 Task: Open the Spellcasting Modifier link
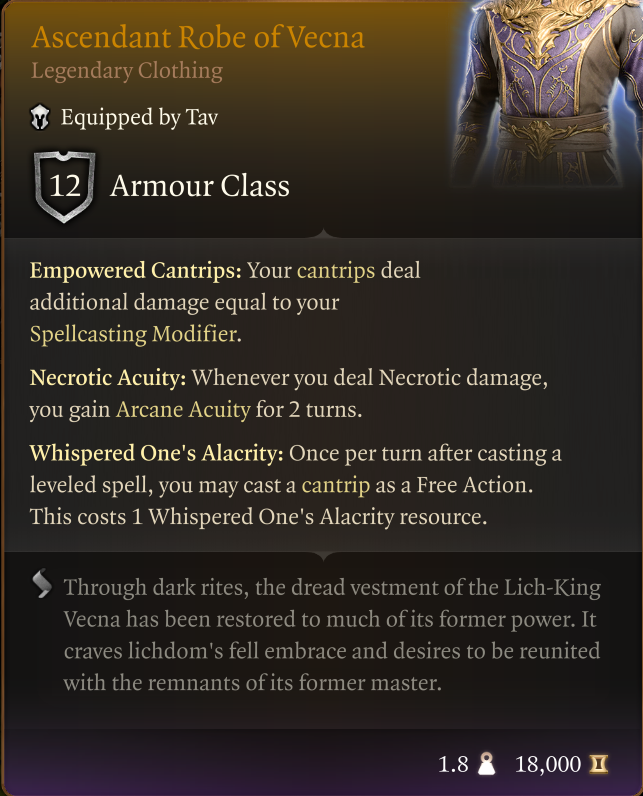pos(134,334)
